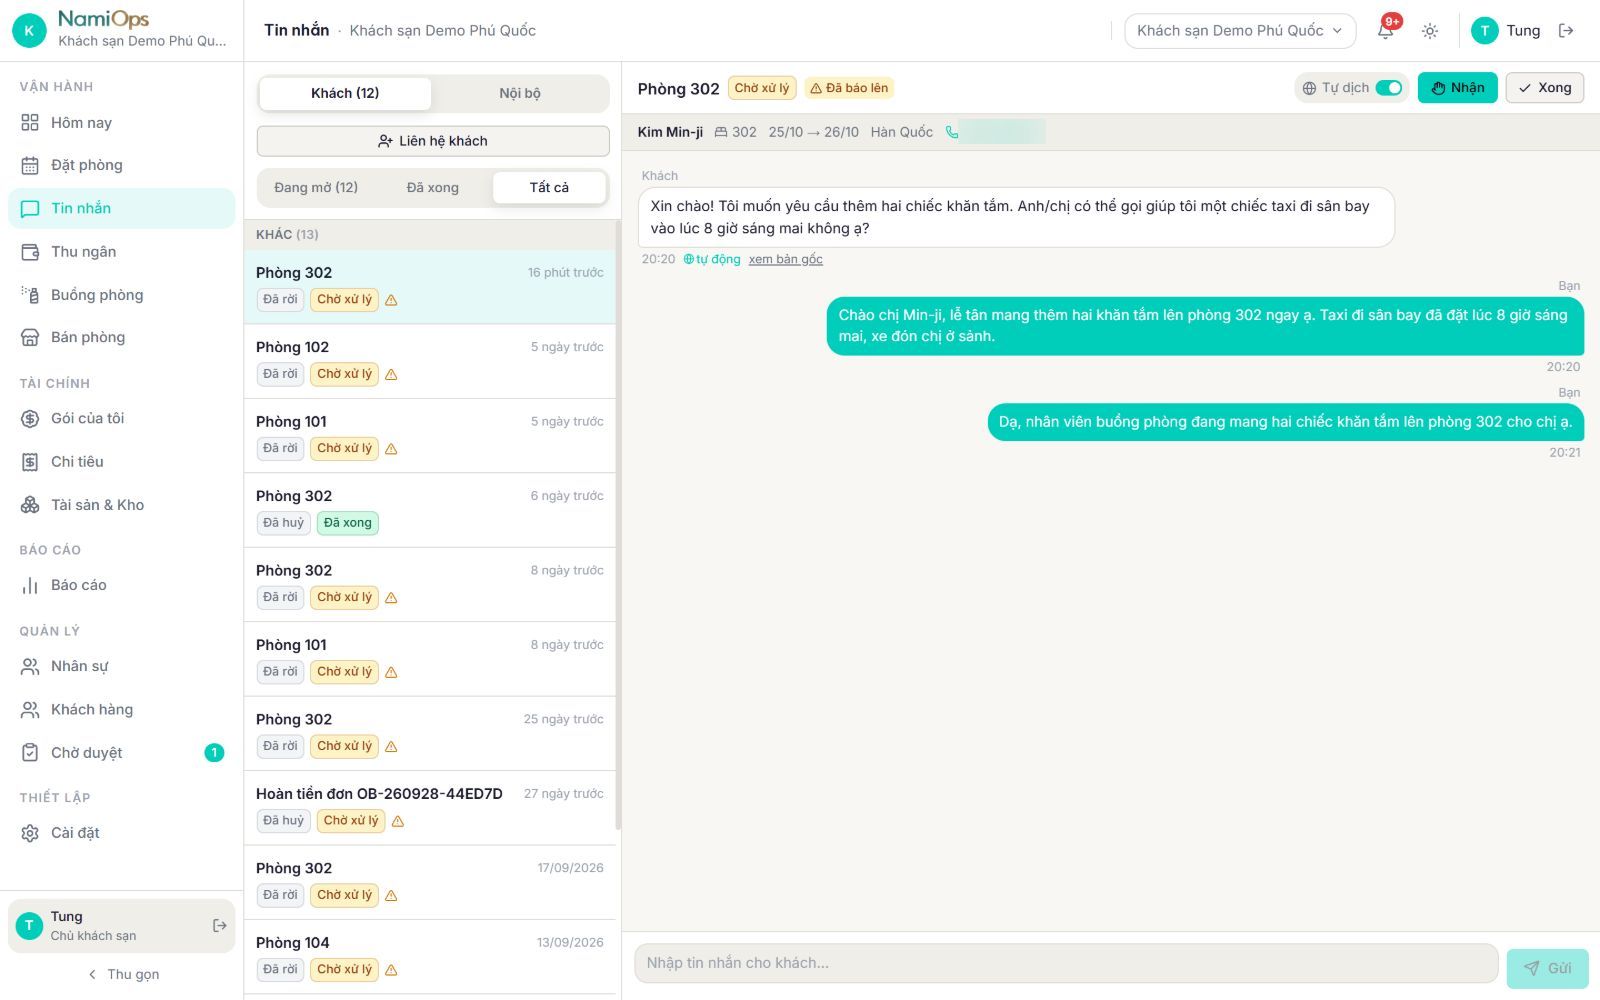Viewport: 1600px width, 1000px height.
Task: Click the warning icon on Phòng 102 conversation
Action: [x=392, y=375]
